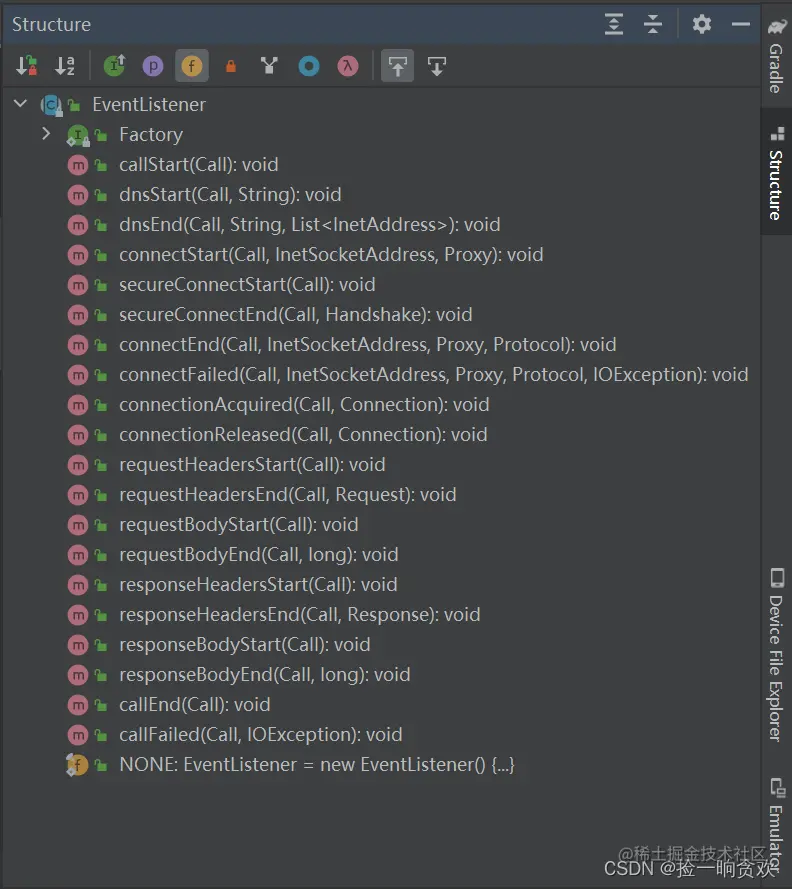Screen dimensions: 792x889
Task: Click the Factory interface icon
Action: click(78, 135)
